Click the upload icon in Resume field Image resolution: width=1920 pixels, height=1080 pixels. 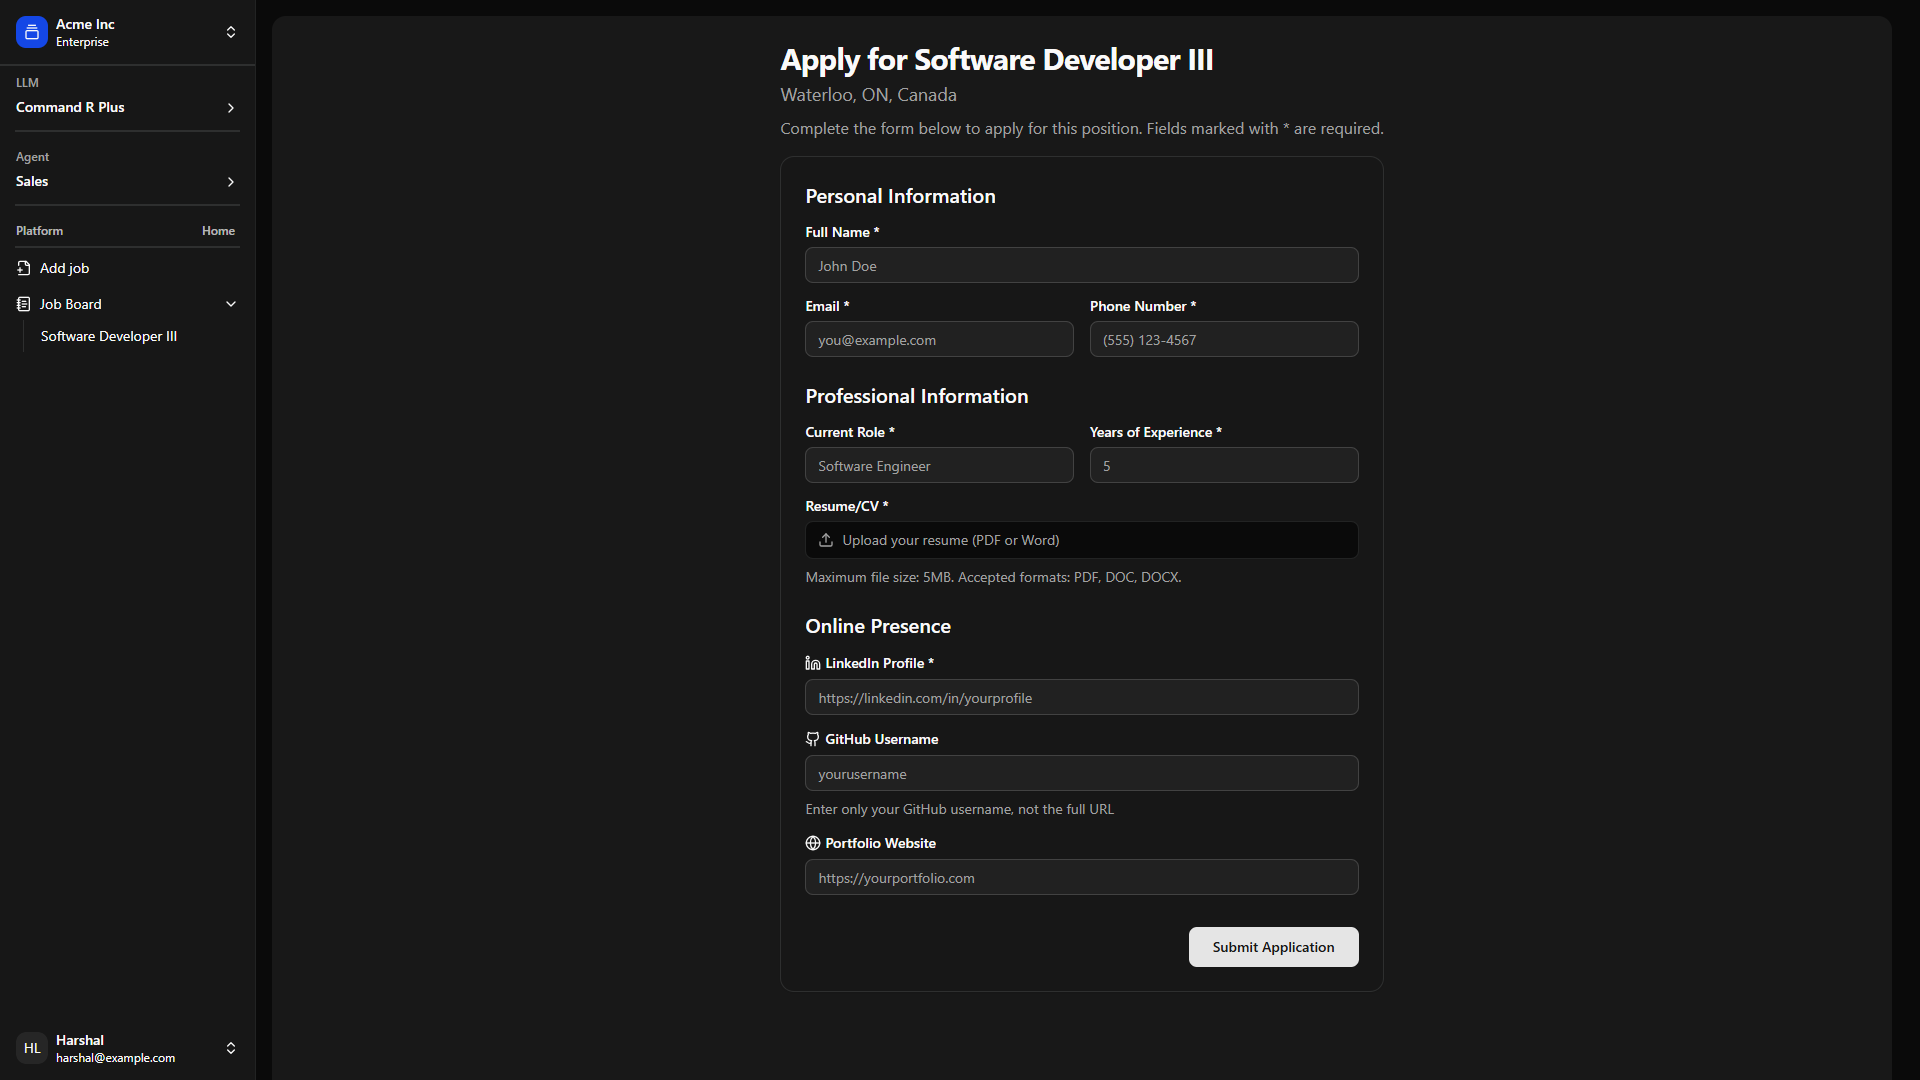pyautogui.click(x=826, y=540)
